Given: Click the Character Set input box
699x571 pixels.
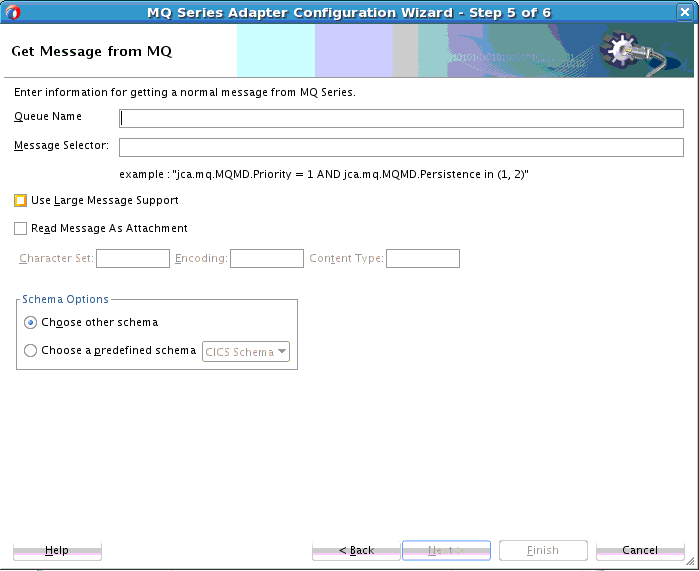Looking at the screenshot, I should point(133,259).
